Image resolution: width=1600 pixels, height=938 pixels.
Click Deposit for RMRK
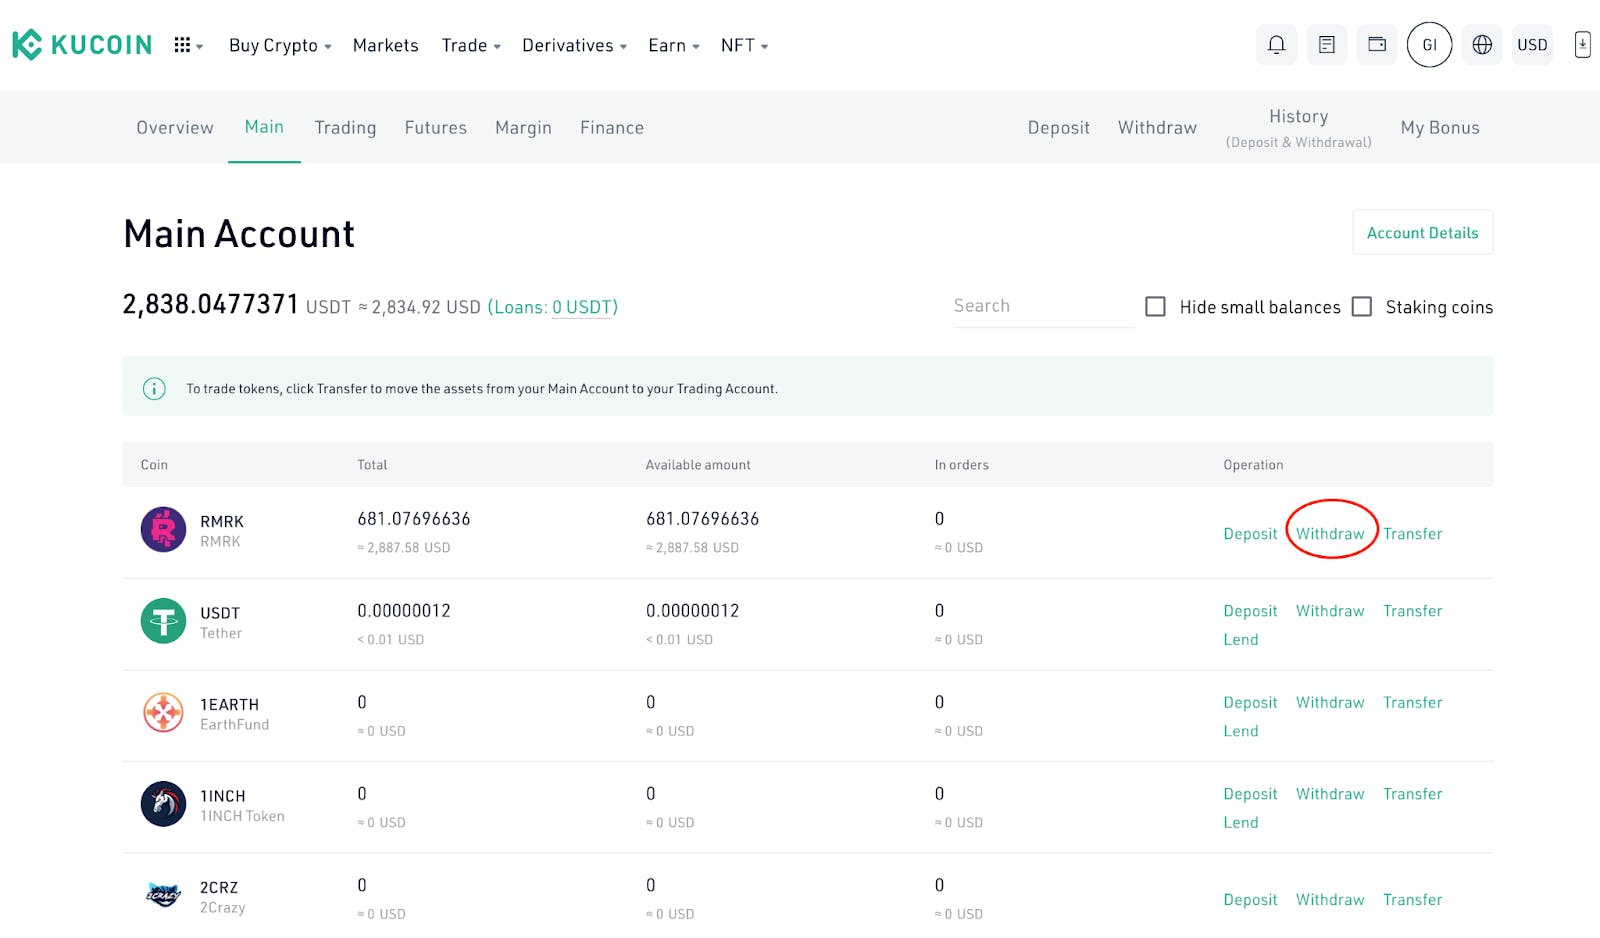1250,533
